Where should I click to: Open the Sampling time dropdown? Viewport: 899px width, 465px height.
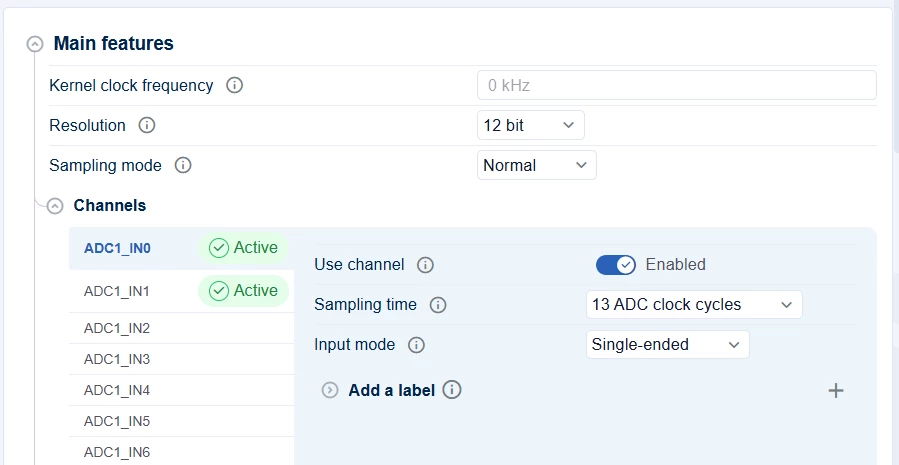(x=694, y=304)
